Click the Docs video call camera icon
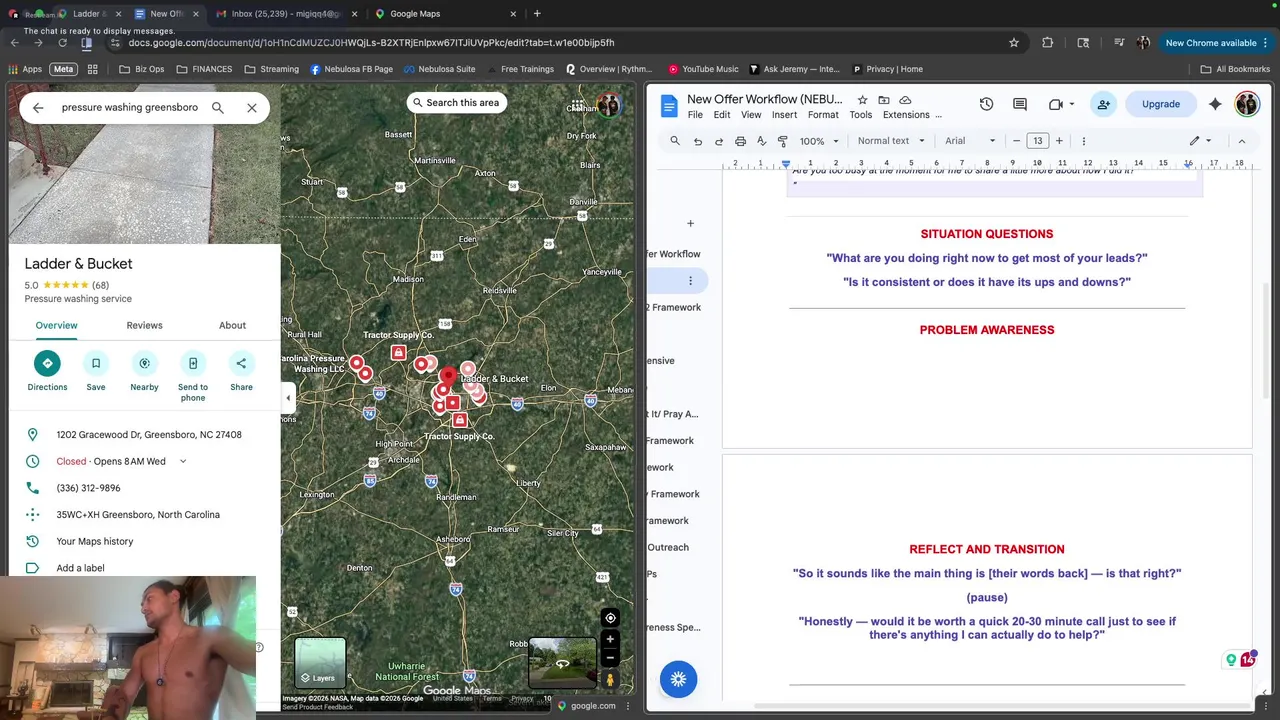 coord(1056,104)
